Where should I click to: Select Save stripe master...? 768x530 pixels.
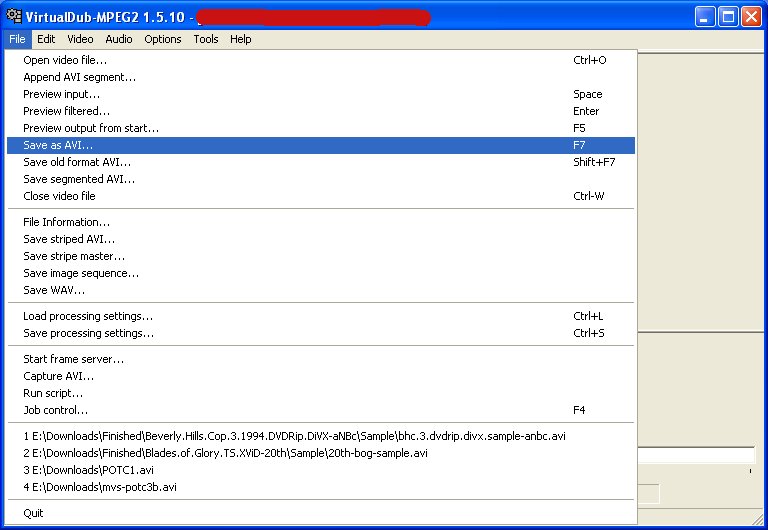click(321, 256)
